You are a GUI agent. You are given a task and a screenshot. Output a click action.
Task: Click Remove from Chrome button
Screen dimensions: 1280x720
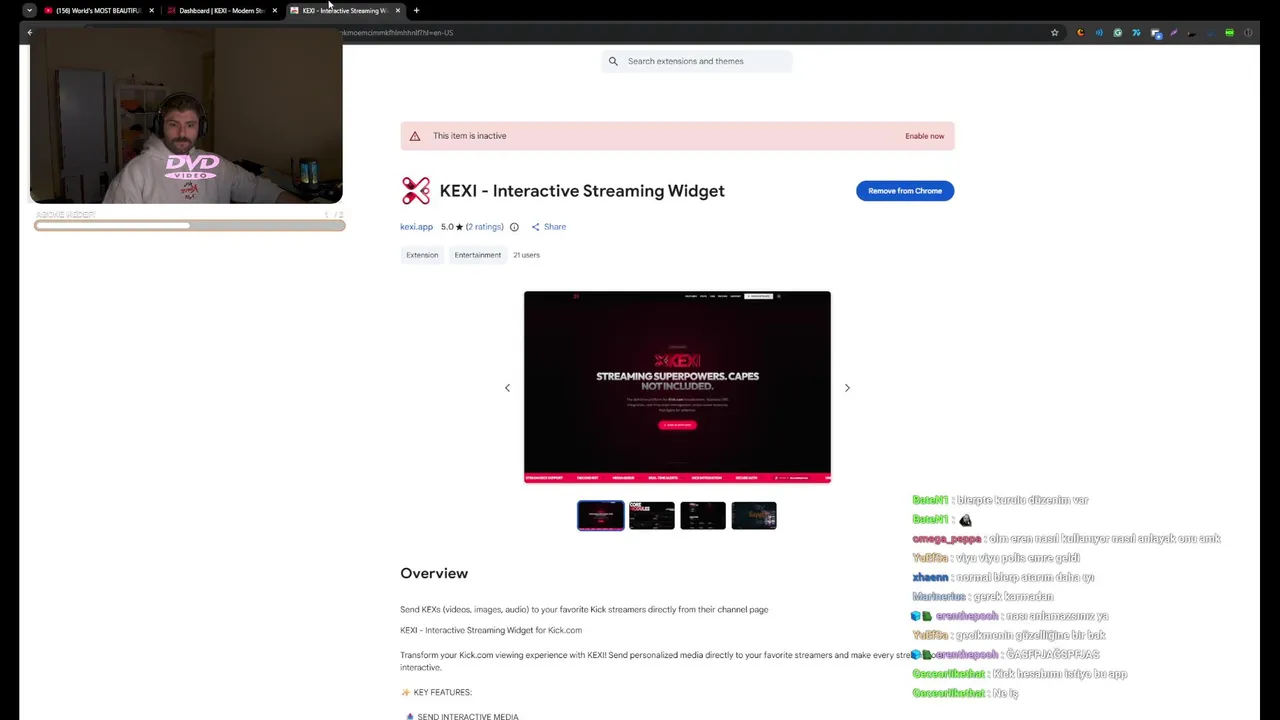click(905, 191)
